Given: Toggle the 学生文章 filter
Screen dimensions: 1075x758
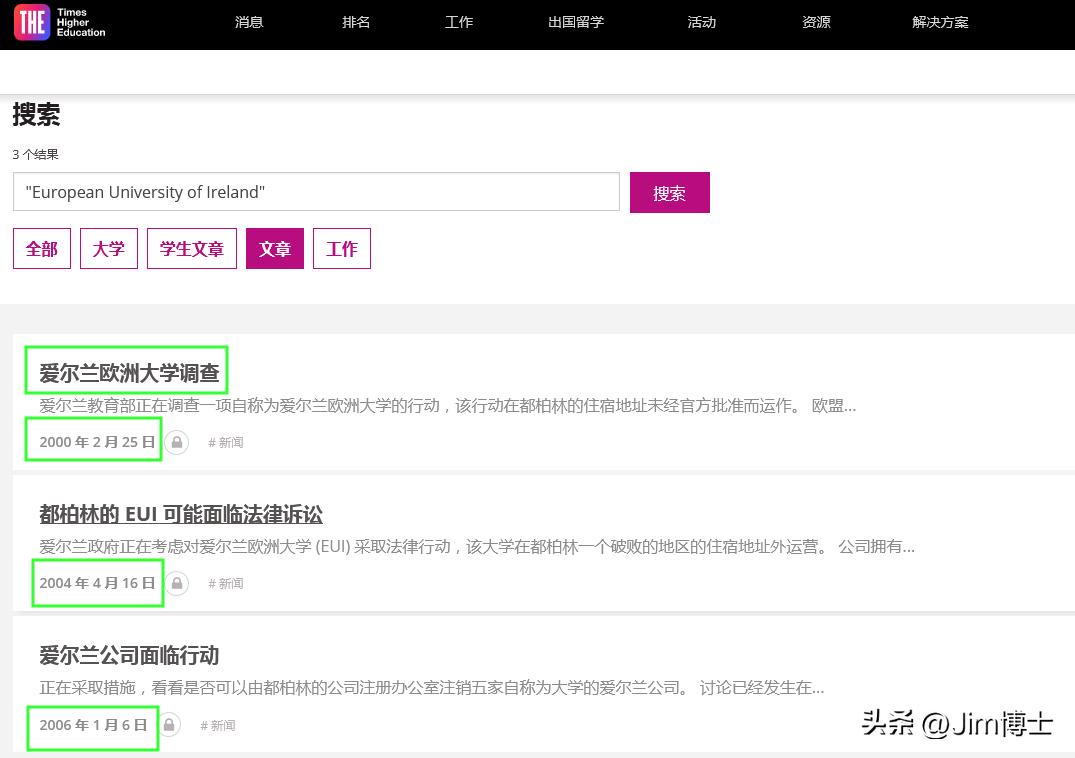Looking at the screenshot, I should [x=191, y=248].
